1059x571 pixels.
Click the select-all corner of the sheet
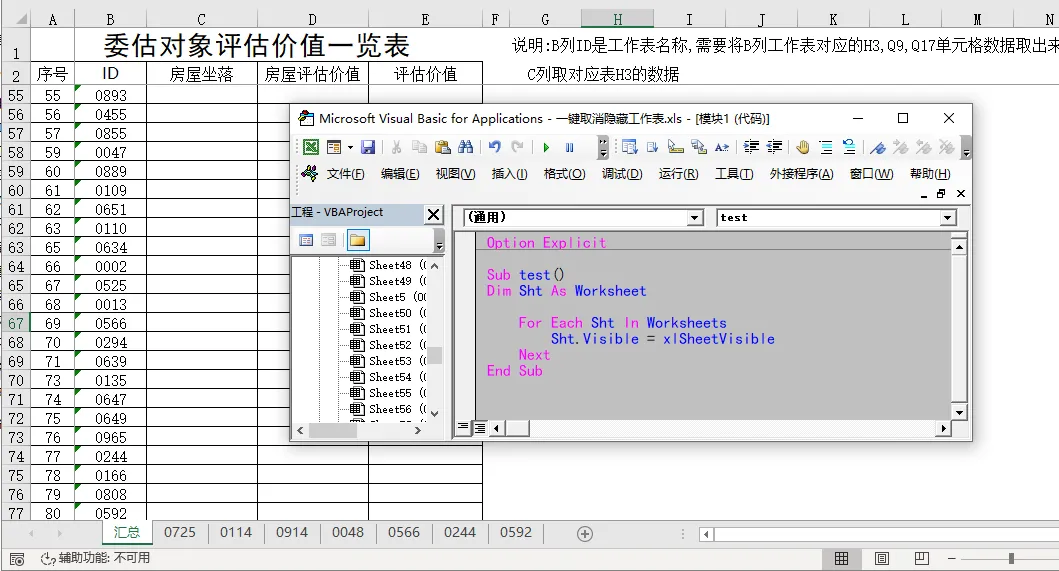[x=16, y=19]
